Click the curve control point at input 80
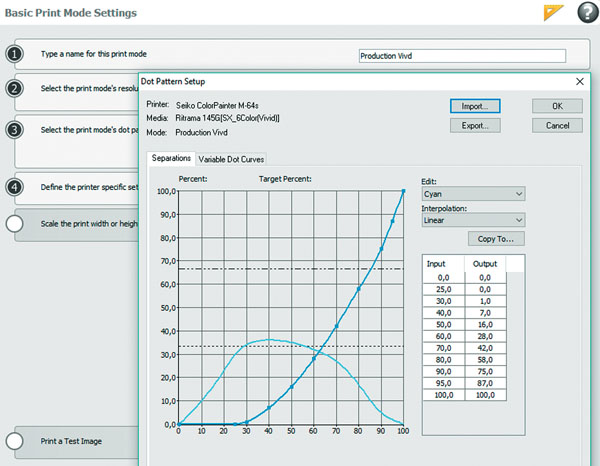This screenshot has width=600, height=466. point(359,289)
